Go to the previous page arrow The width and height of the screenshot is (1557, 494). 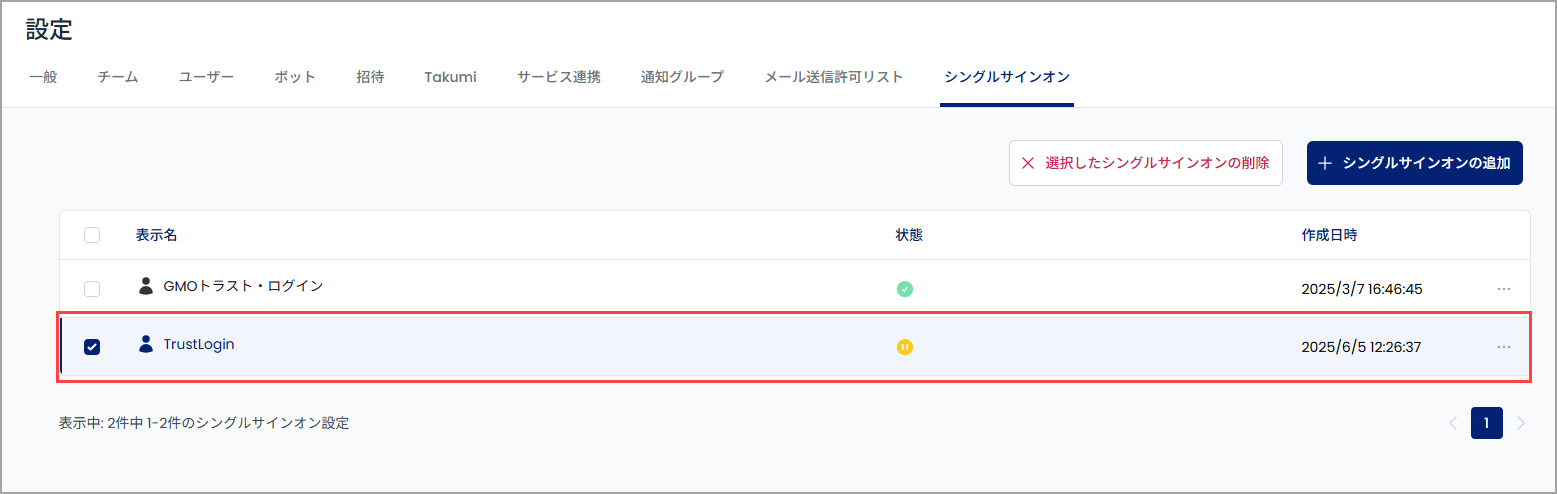pos(1453,423)
